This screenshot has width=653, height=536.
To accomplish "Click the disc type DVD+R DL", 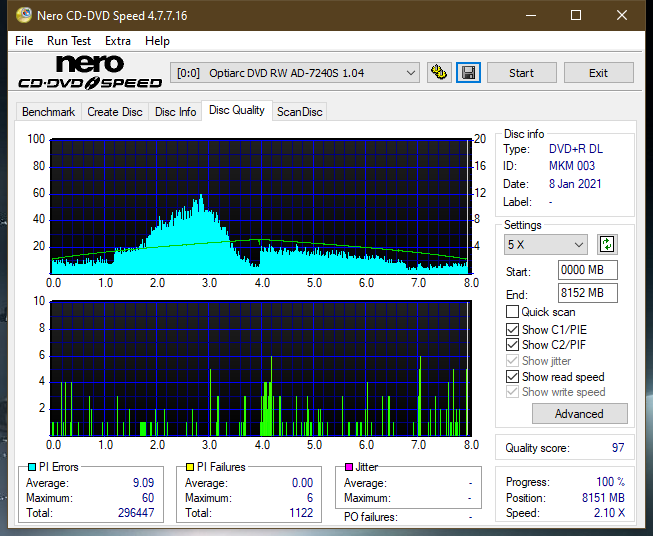I will tap(576, 149).
